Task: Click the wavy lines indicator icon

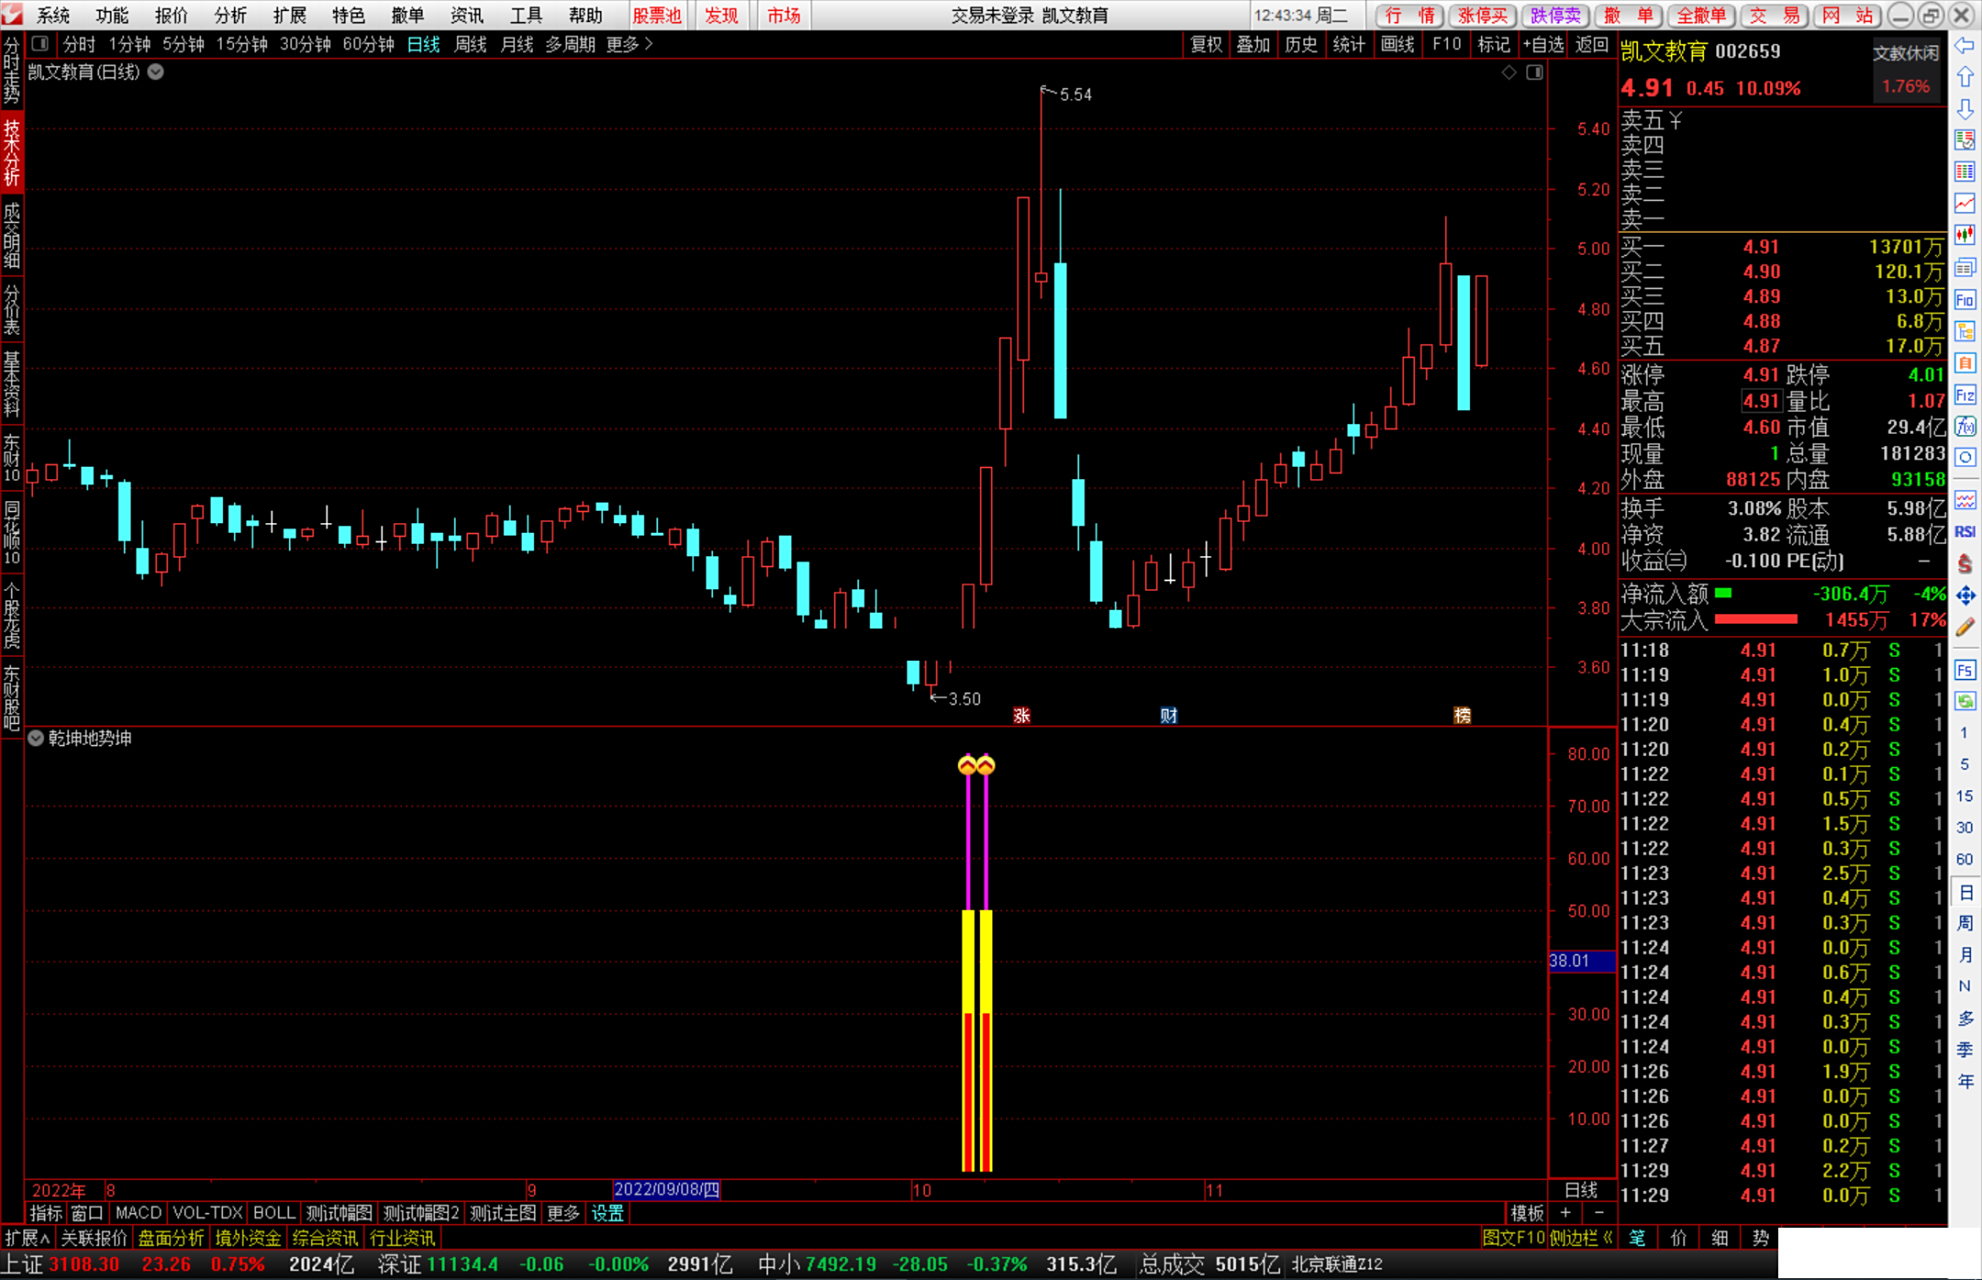Action: (1965, 500)
